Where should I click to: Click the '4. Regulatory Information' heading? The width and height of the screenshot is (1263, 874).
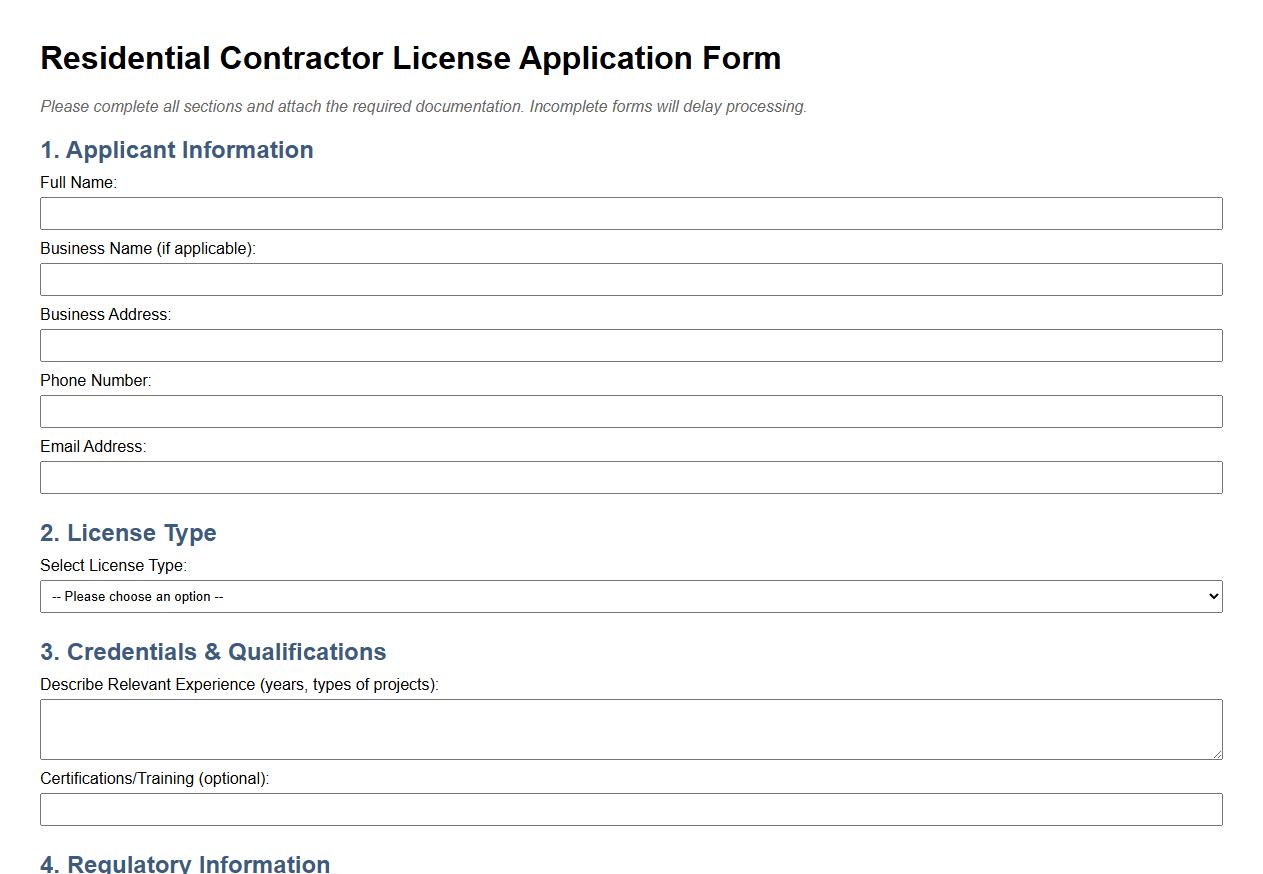coord(184,863)
